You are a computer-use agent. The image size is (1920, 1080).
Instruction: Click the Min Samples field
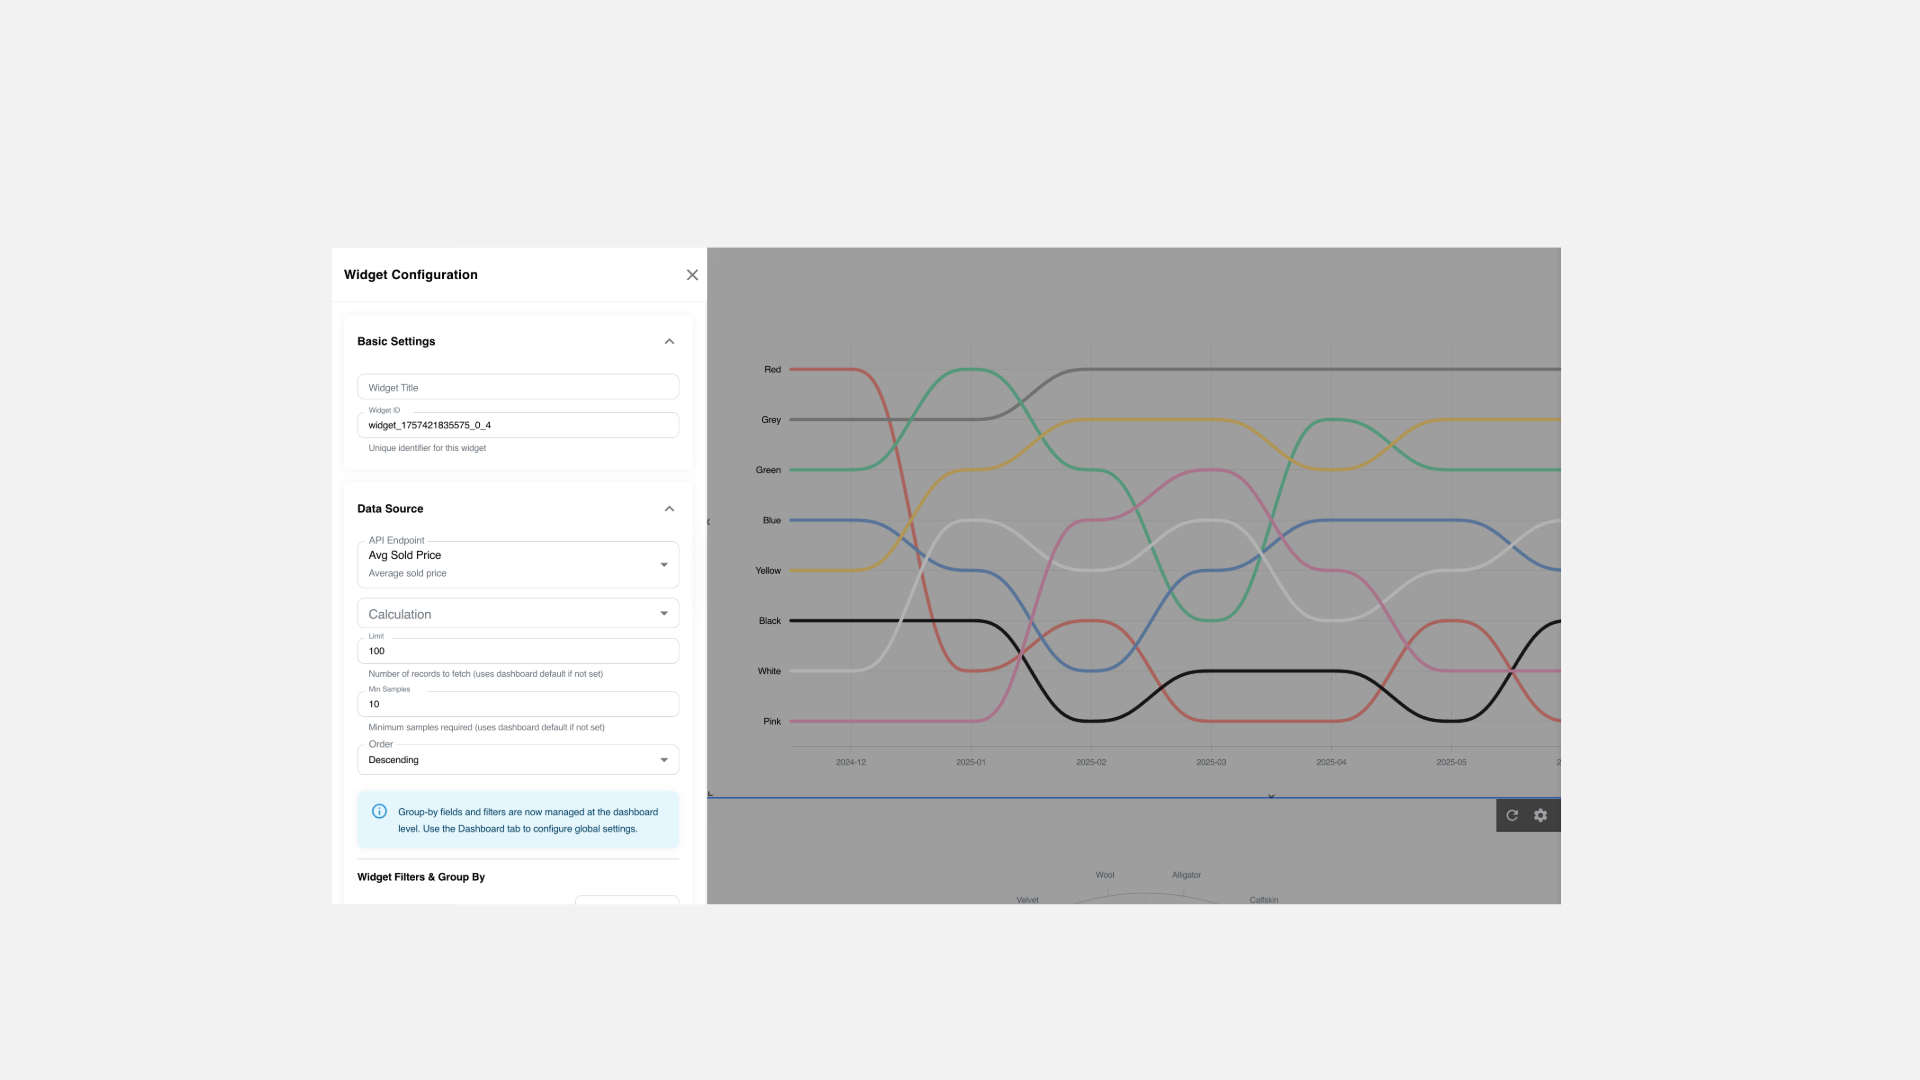pyautogui.click(x=518, y=704)
